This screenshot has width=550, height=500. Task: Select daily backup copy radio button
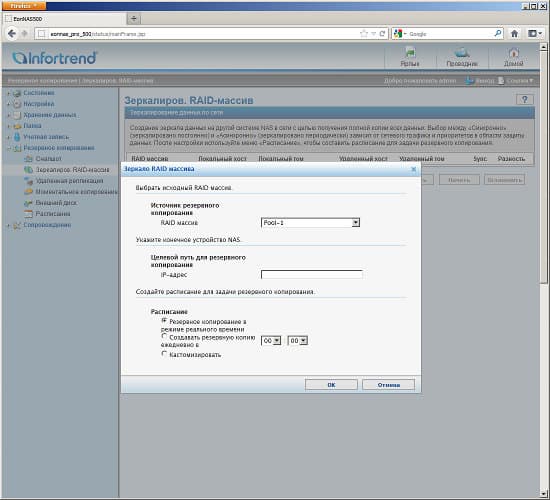point(164,336)
